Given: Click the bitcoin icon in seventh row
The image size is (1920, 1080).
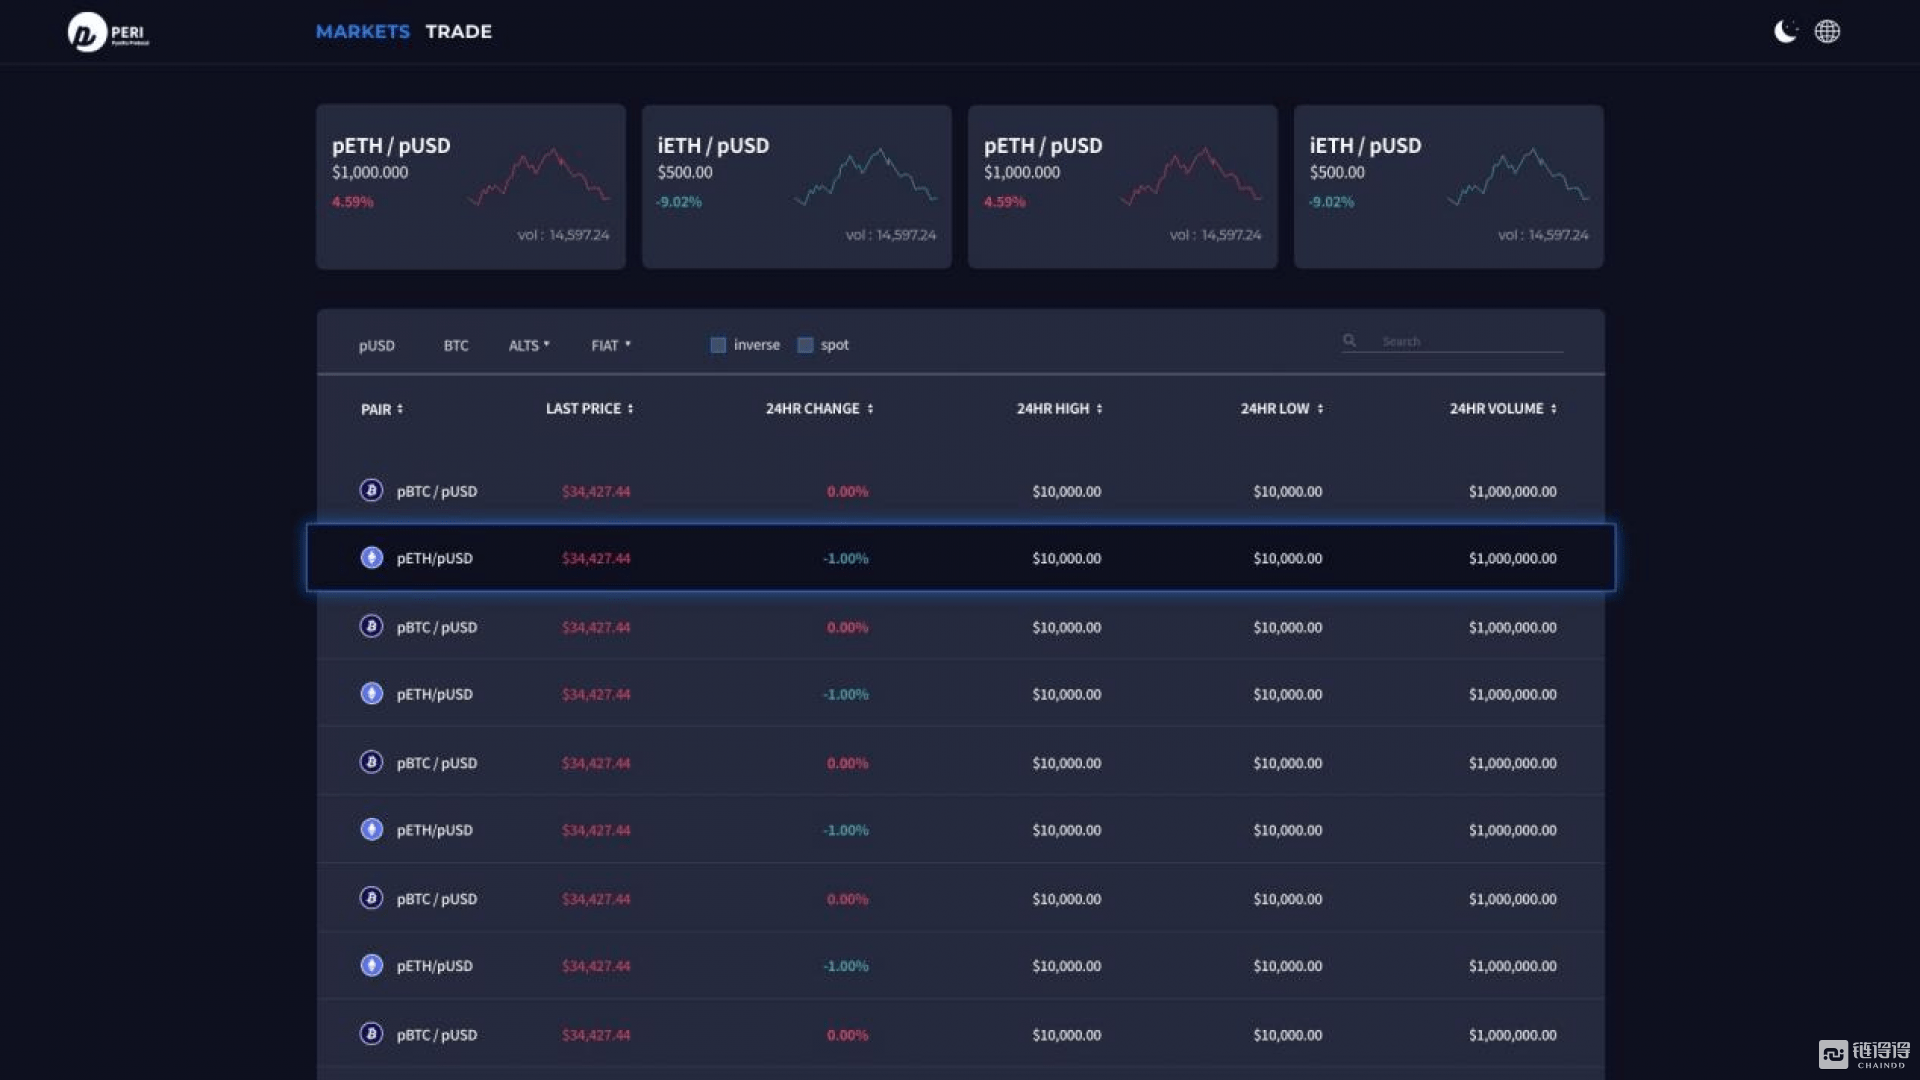Looking at the screenshot, I should click(371, 898).
